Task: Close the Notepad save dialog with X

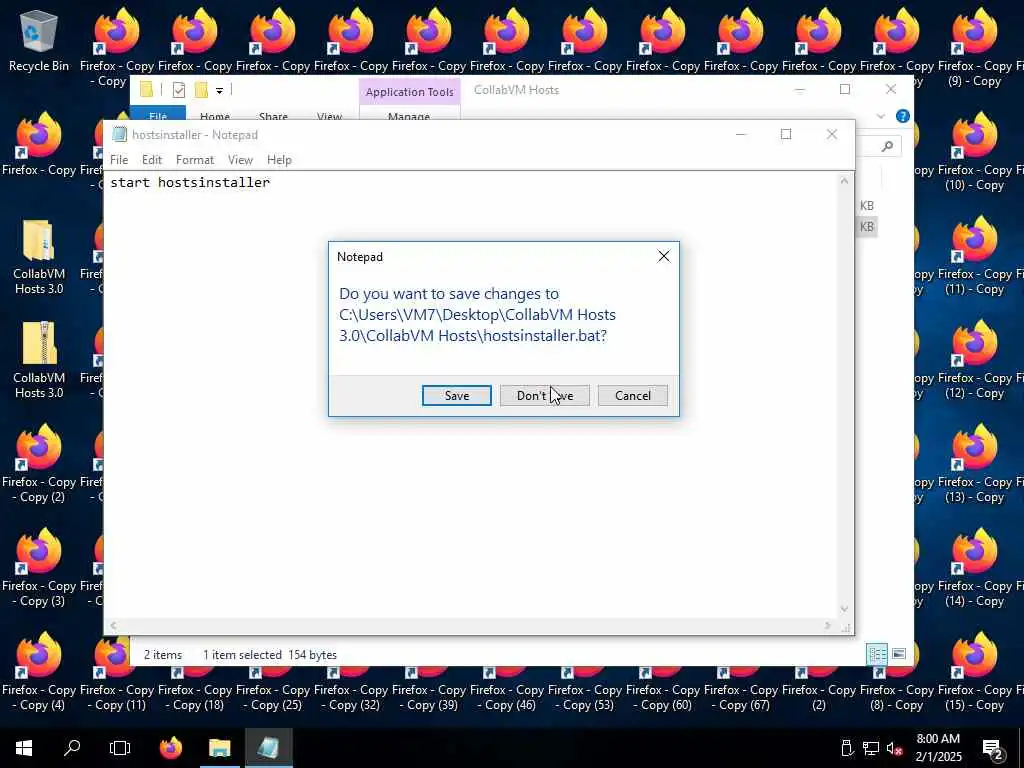Action: click(664, 257)
